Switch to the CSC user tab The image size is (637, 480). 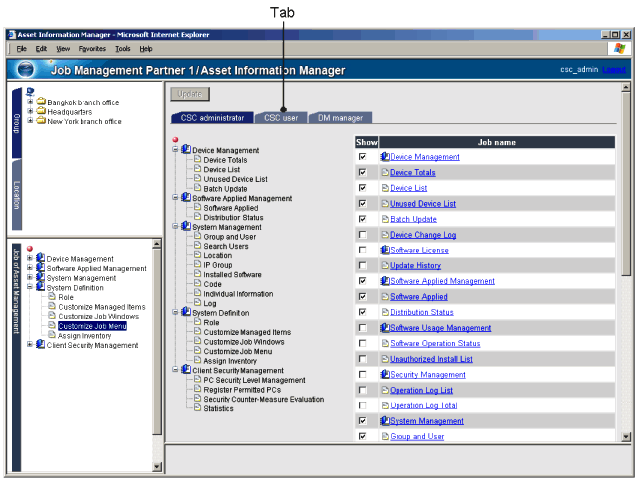coord(281,118)
